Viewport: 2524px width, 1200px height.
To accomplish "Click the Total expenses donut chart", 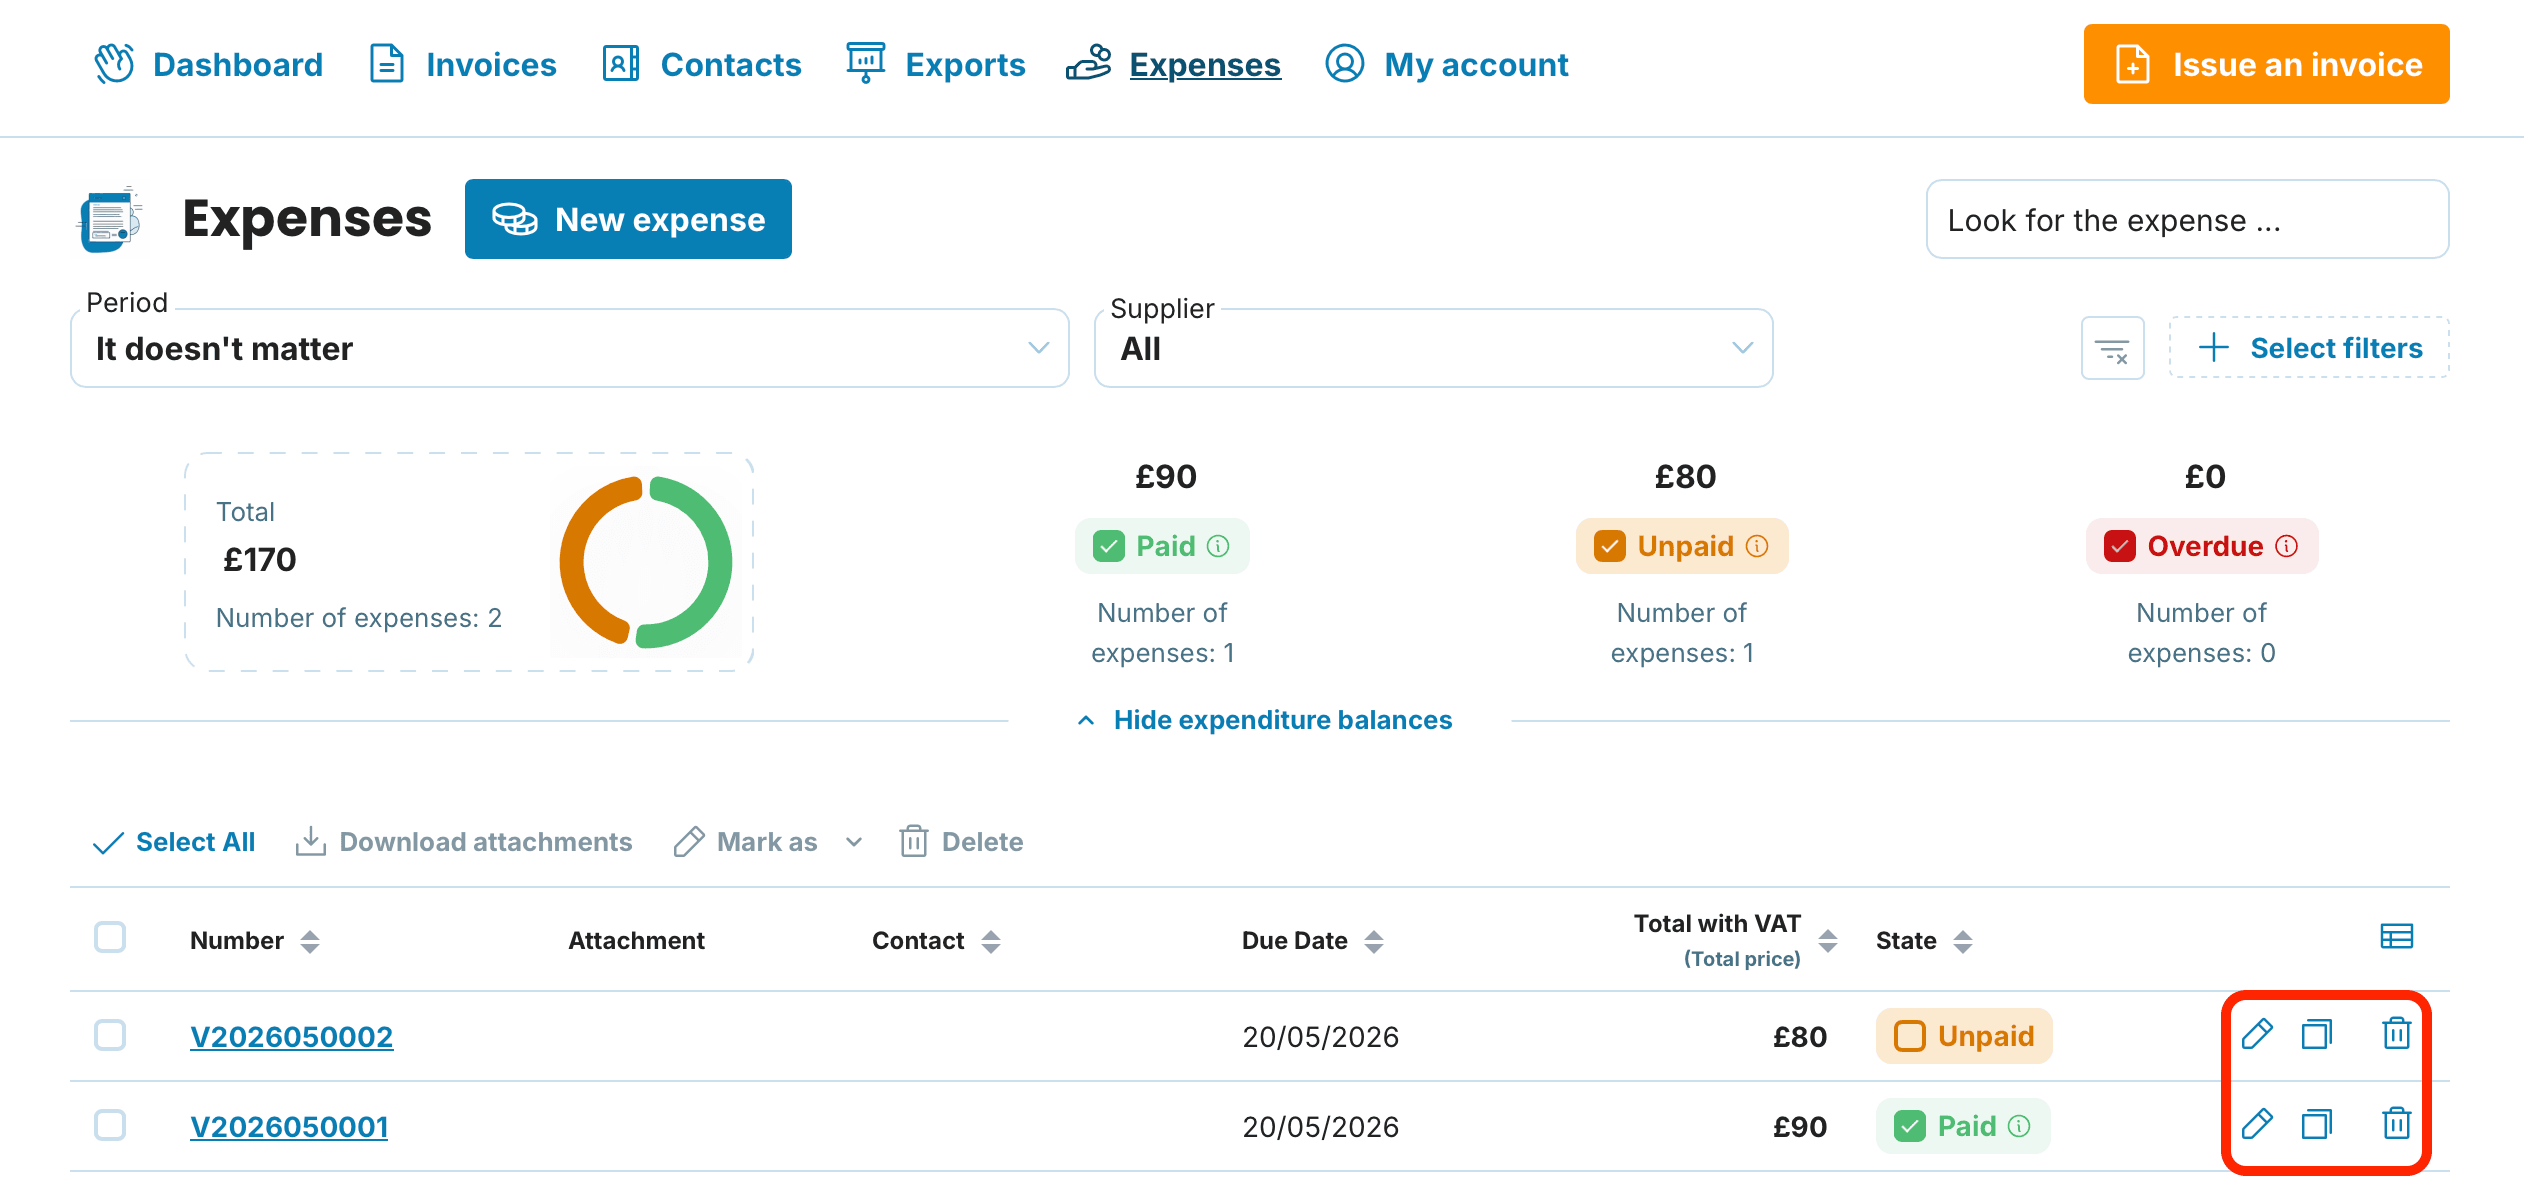I will [646, 562].
